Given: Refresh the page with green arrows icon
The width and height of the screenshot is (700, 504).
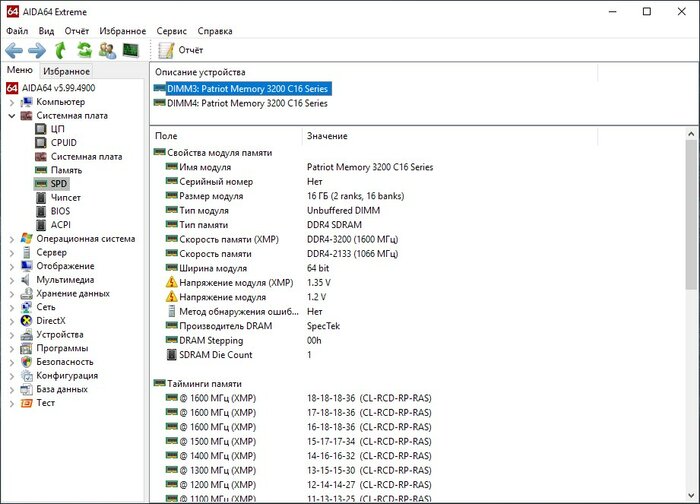Looking at the screenshot, I should point(84,50).
